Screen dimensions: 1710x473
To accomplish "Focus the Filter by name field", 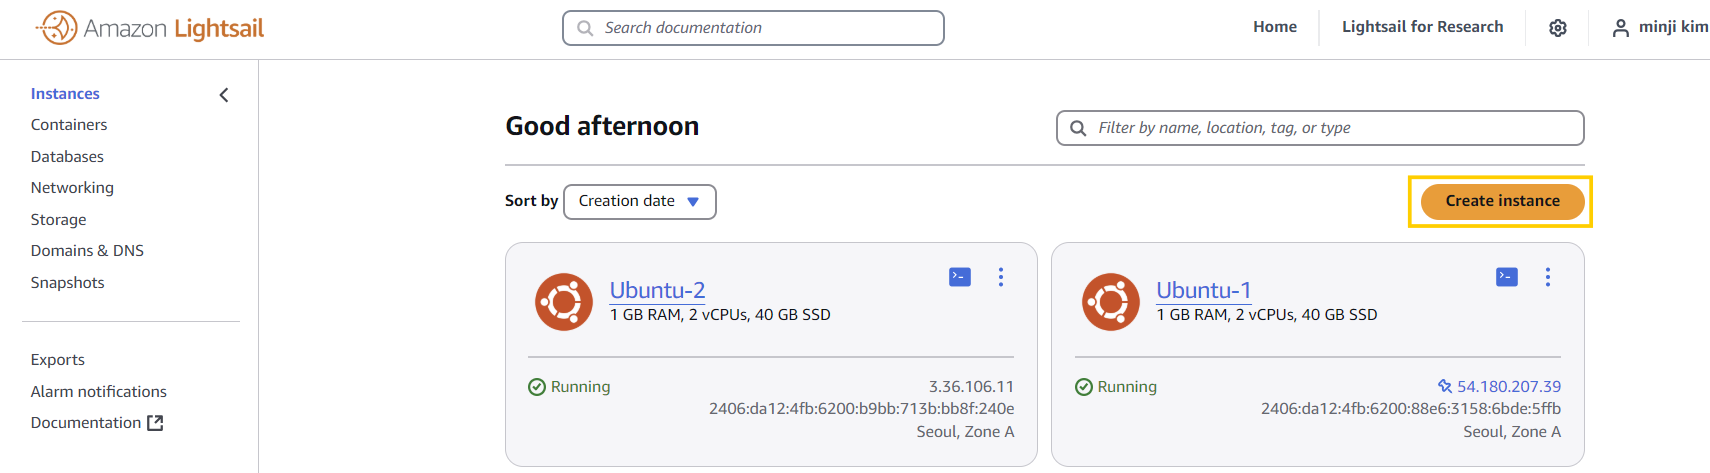I will [1320, 128].
